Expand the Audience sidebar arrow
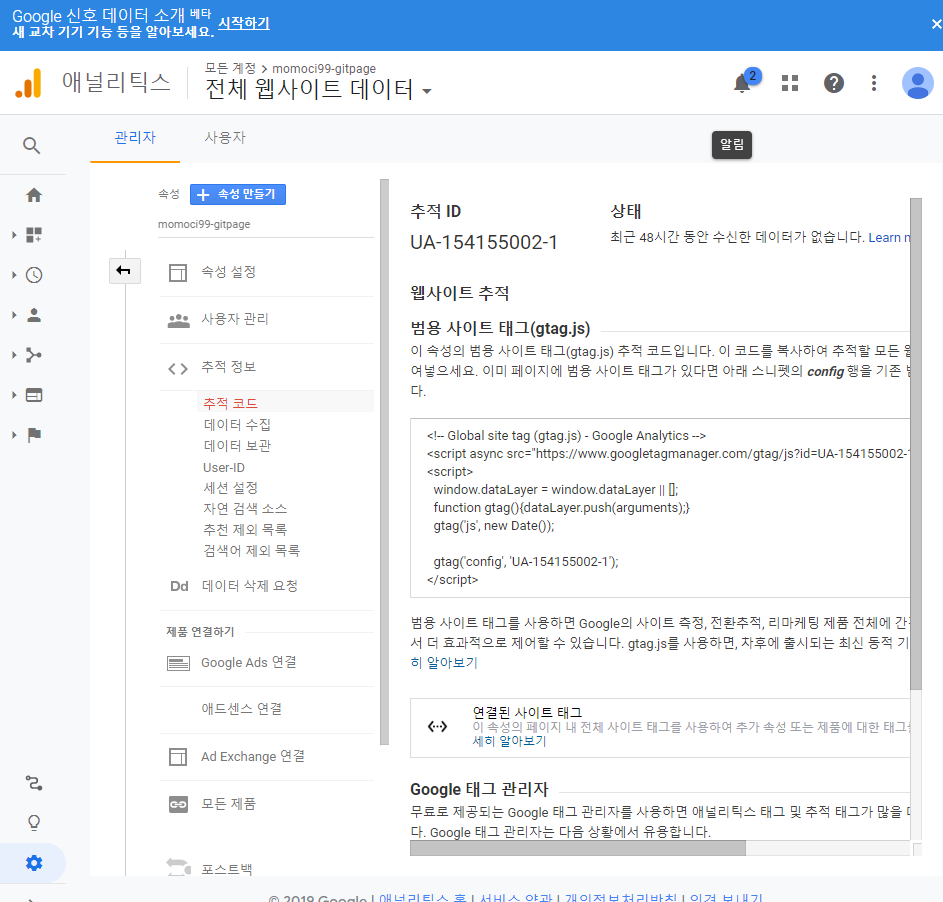The height and width of the screenshot is (902, 943). point(14,315)
